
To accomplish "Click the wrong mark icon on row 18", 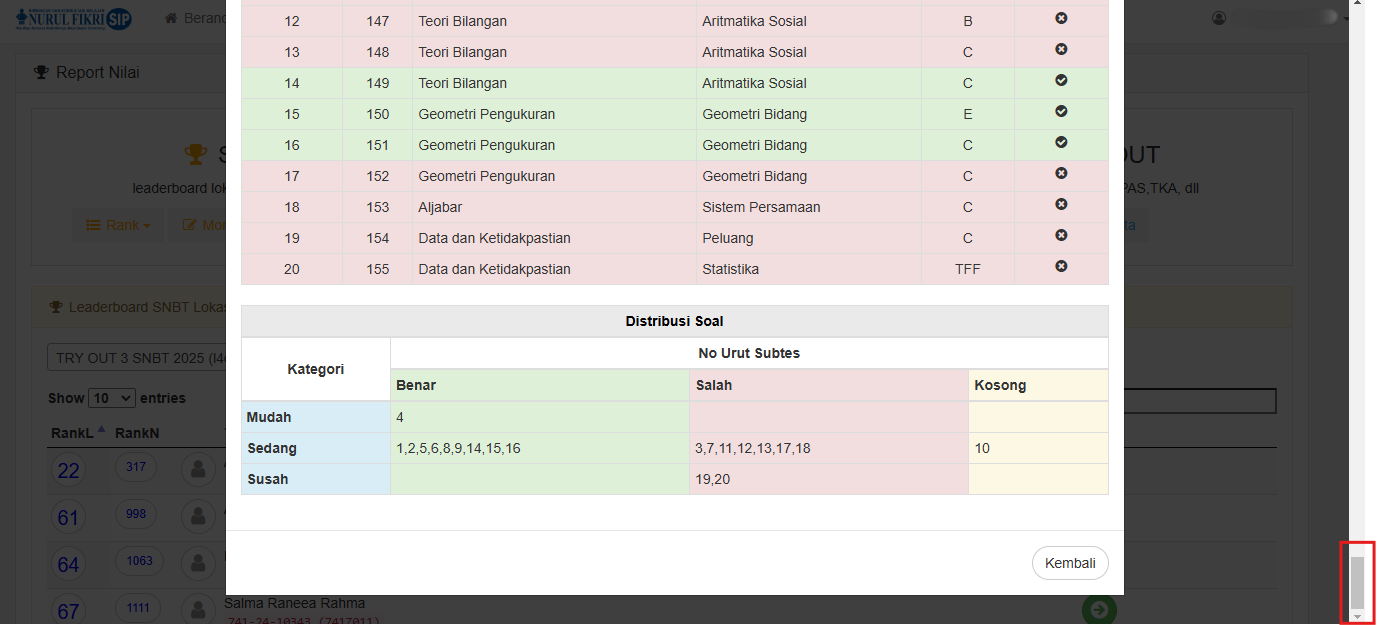I will pos(1061,204).
